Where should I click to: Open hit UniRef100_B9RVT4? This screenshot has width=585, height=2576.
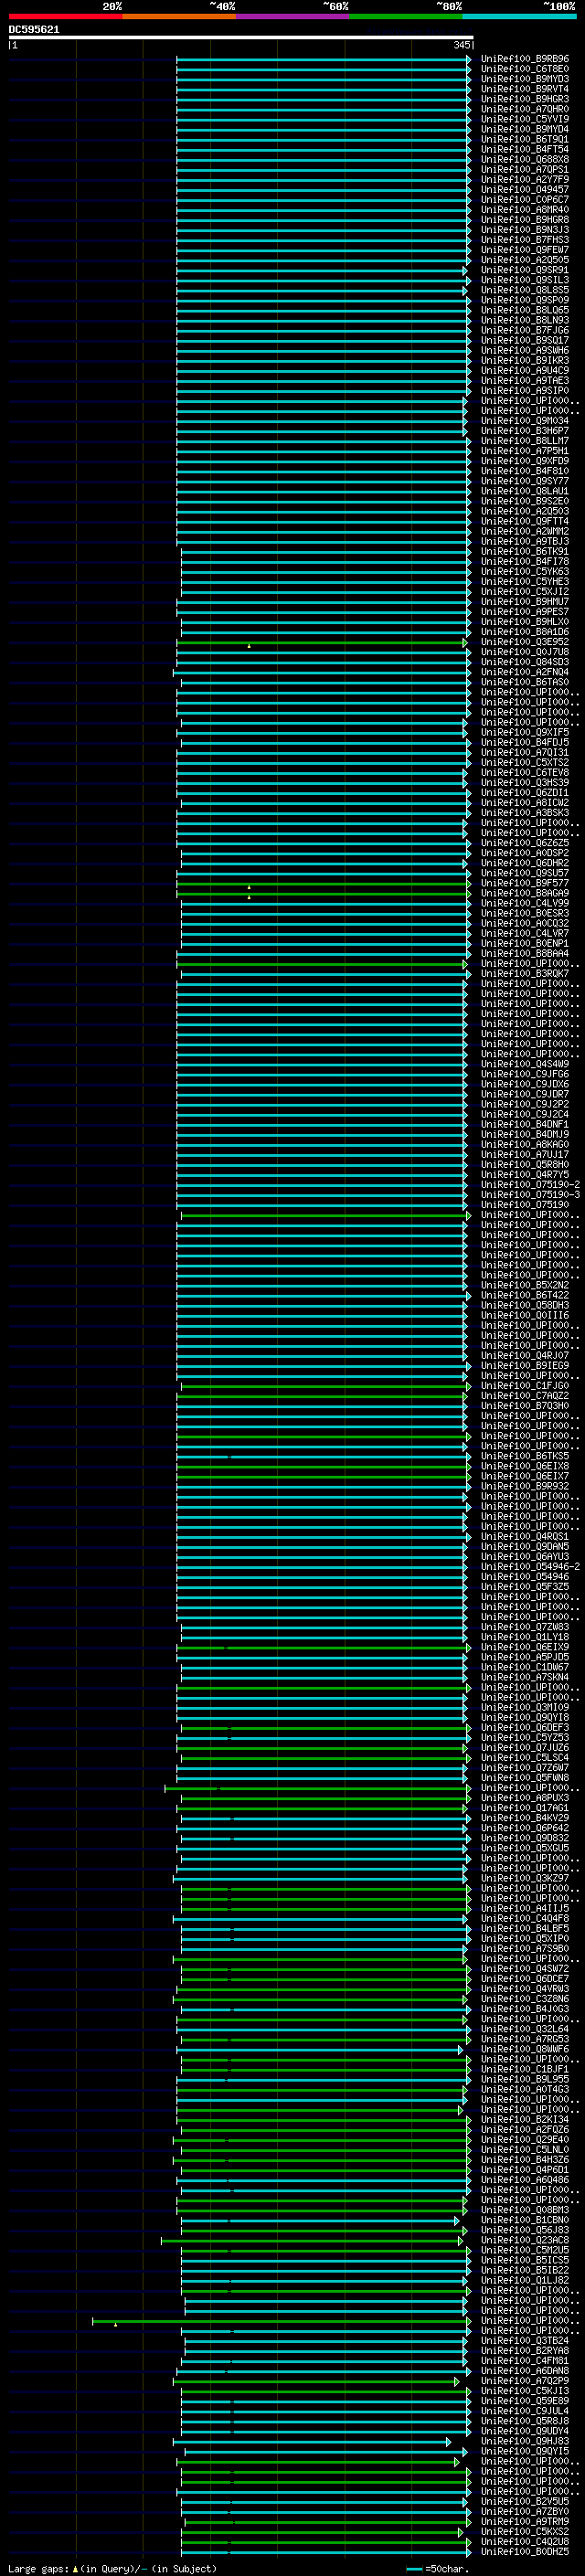[x=525, y=89]
